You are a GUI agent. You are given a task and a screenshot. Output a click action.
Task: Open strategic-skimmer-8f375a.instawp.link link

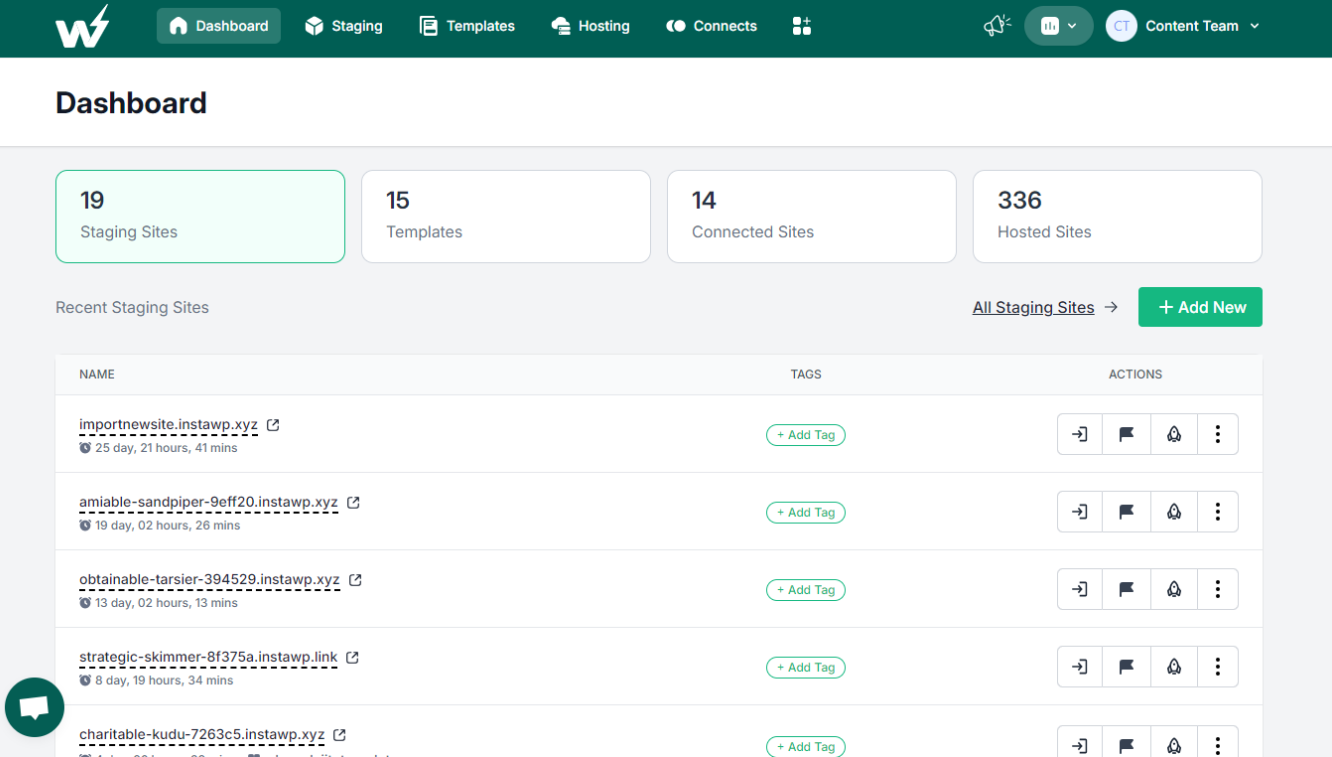tap(208, 657)
